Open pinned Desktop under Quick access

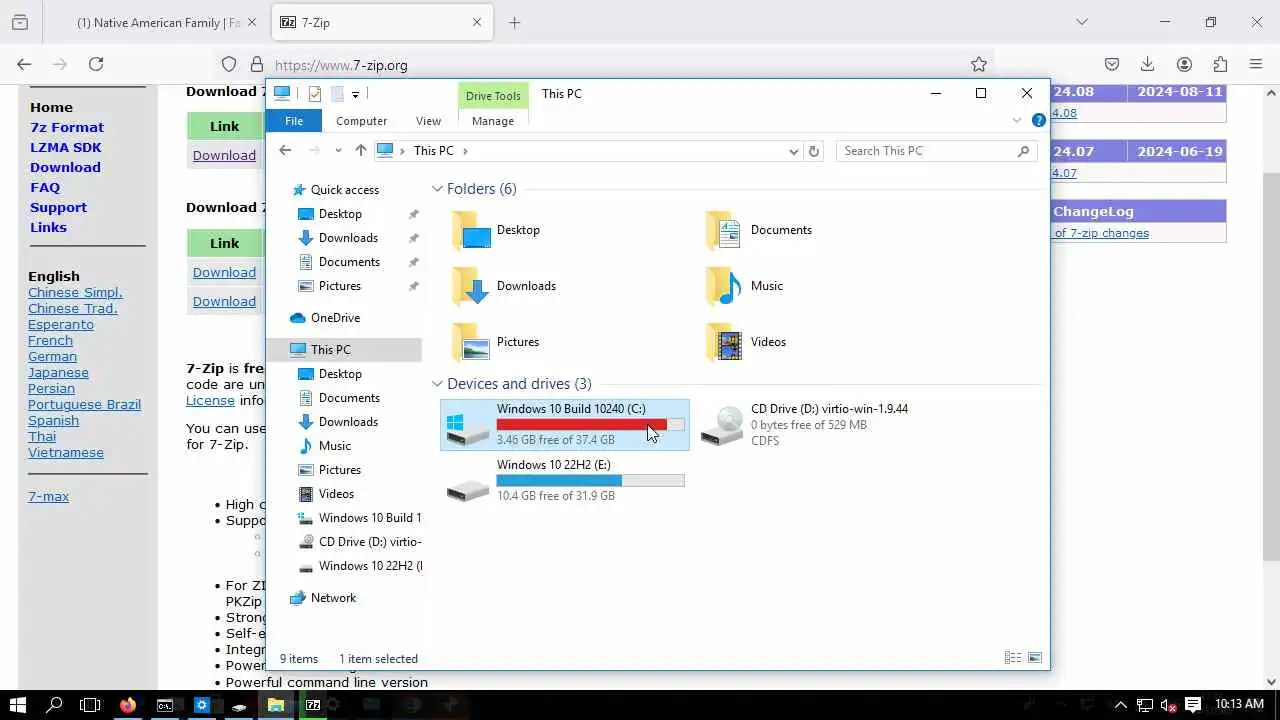[x=340, y=214]
